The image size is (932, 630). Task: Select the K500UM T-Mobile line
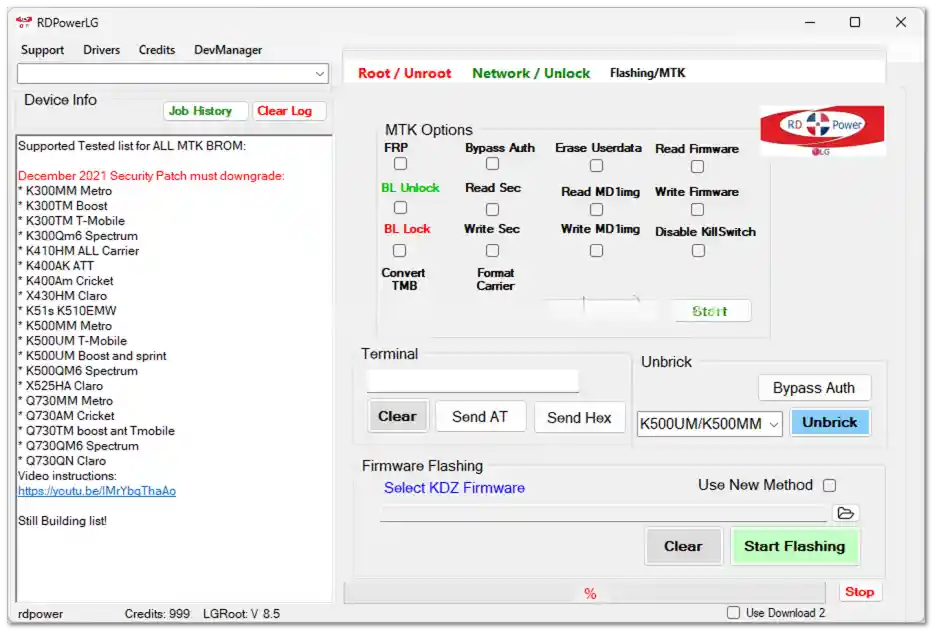tap(73, 341)
